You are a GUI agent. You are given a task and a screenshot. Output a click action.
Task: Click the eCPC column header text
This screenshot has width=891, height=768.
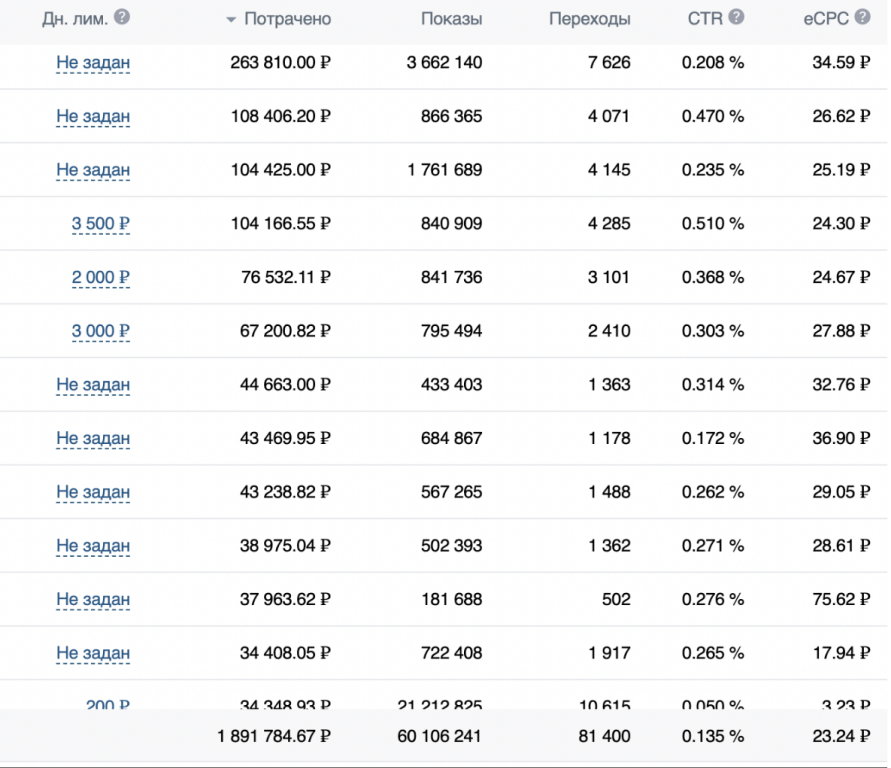pos(825,19)
